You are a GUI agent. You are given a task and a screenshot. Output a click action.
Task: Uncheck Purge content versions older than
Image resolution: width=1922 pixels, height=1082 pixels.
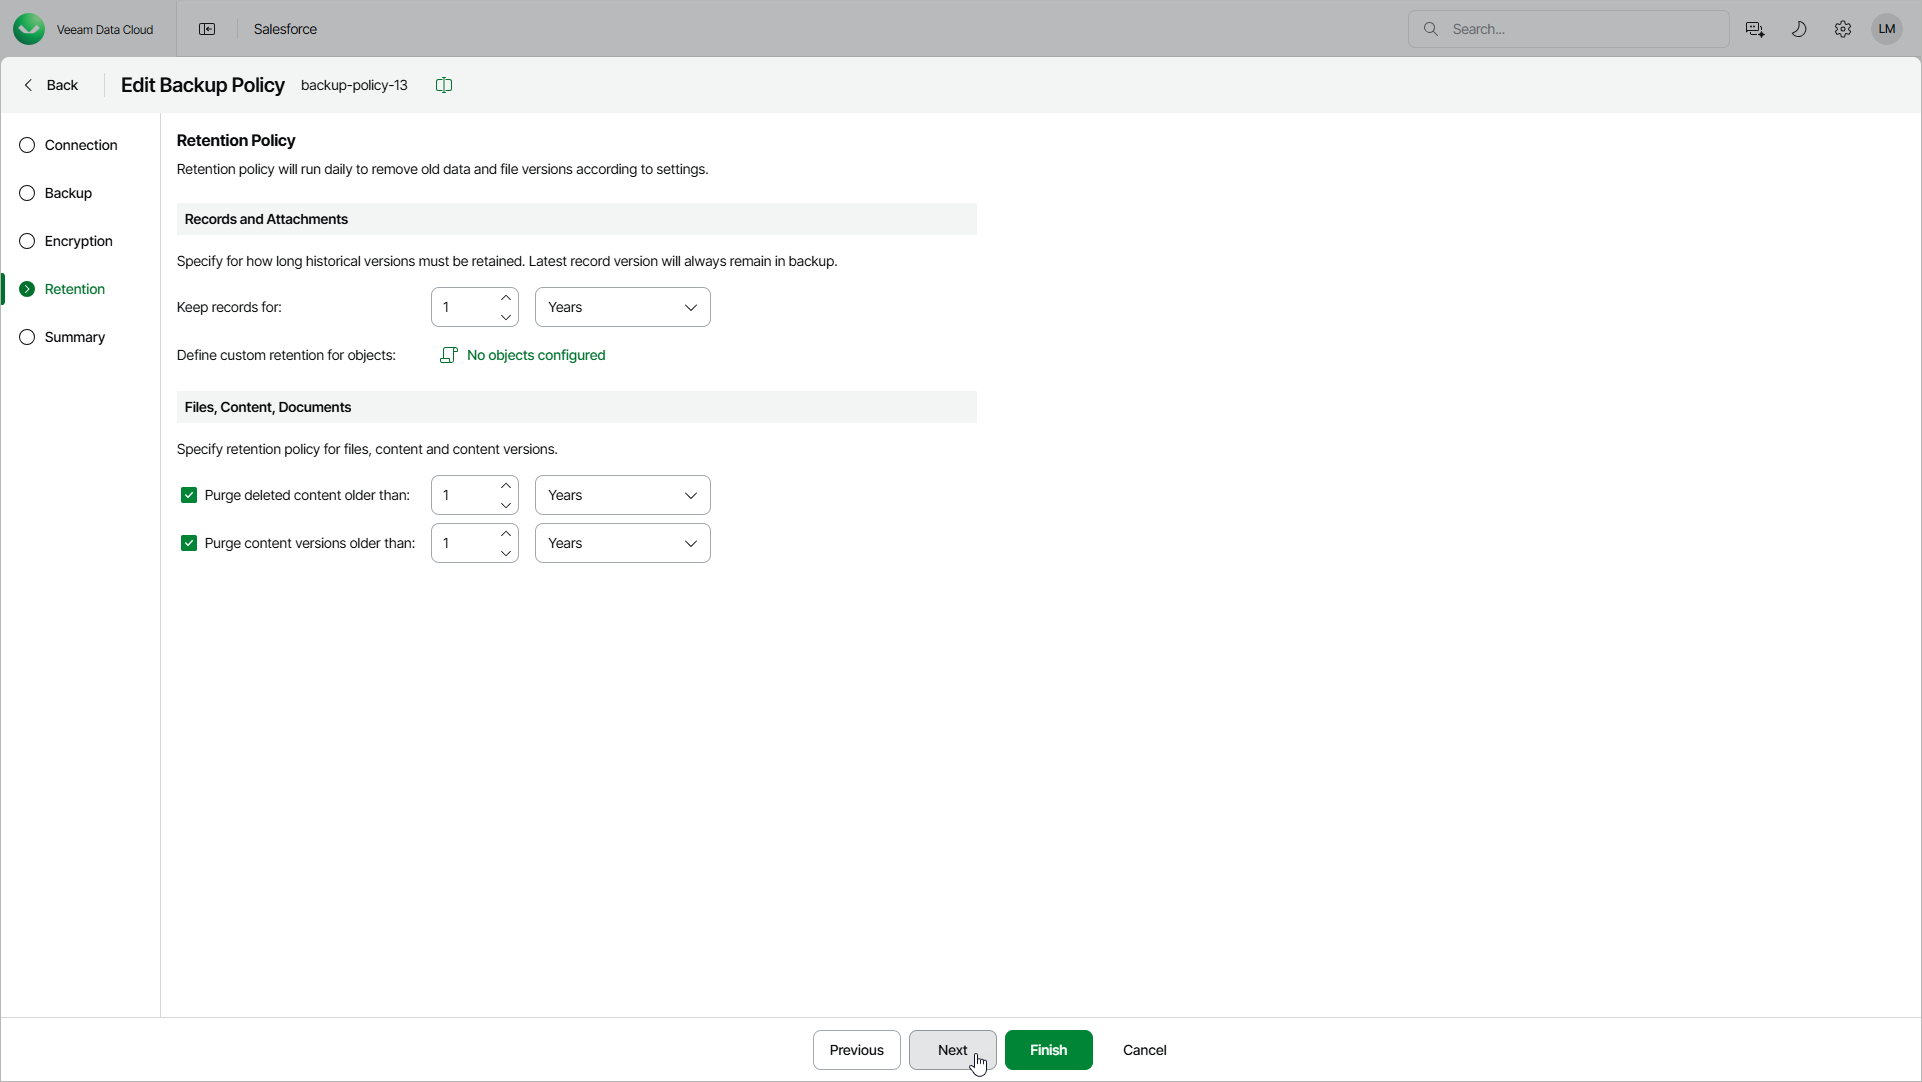pyautogui.click(x=189, y=543)
